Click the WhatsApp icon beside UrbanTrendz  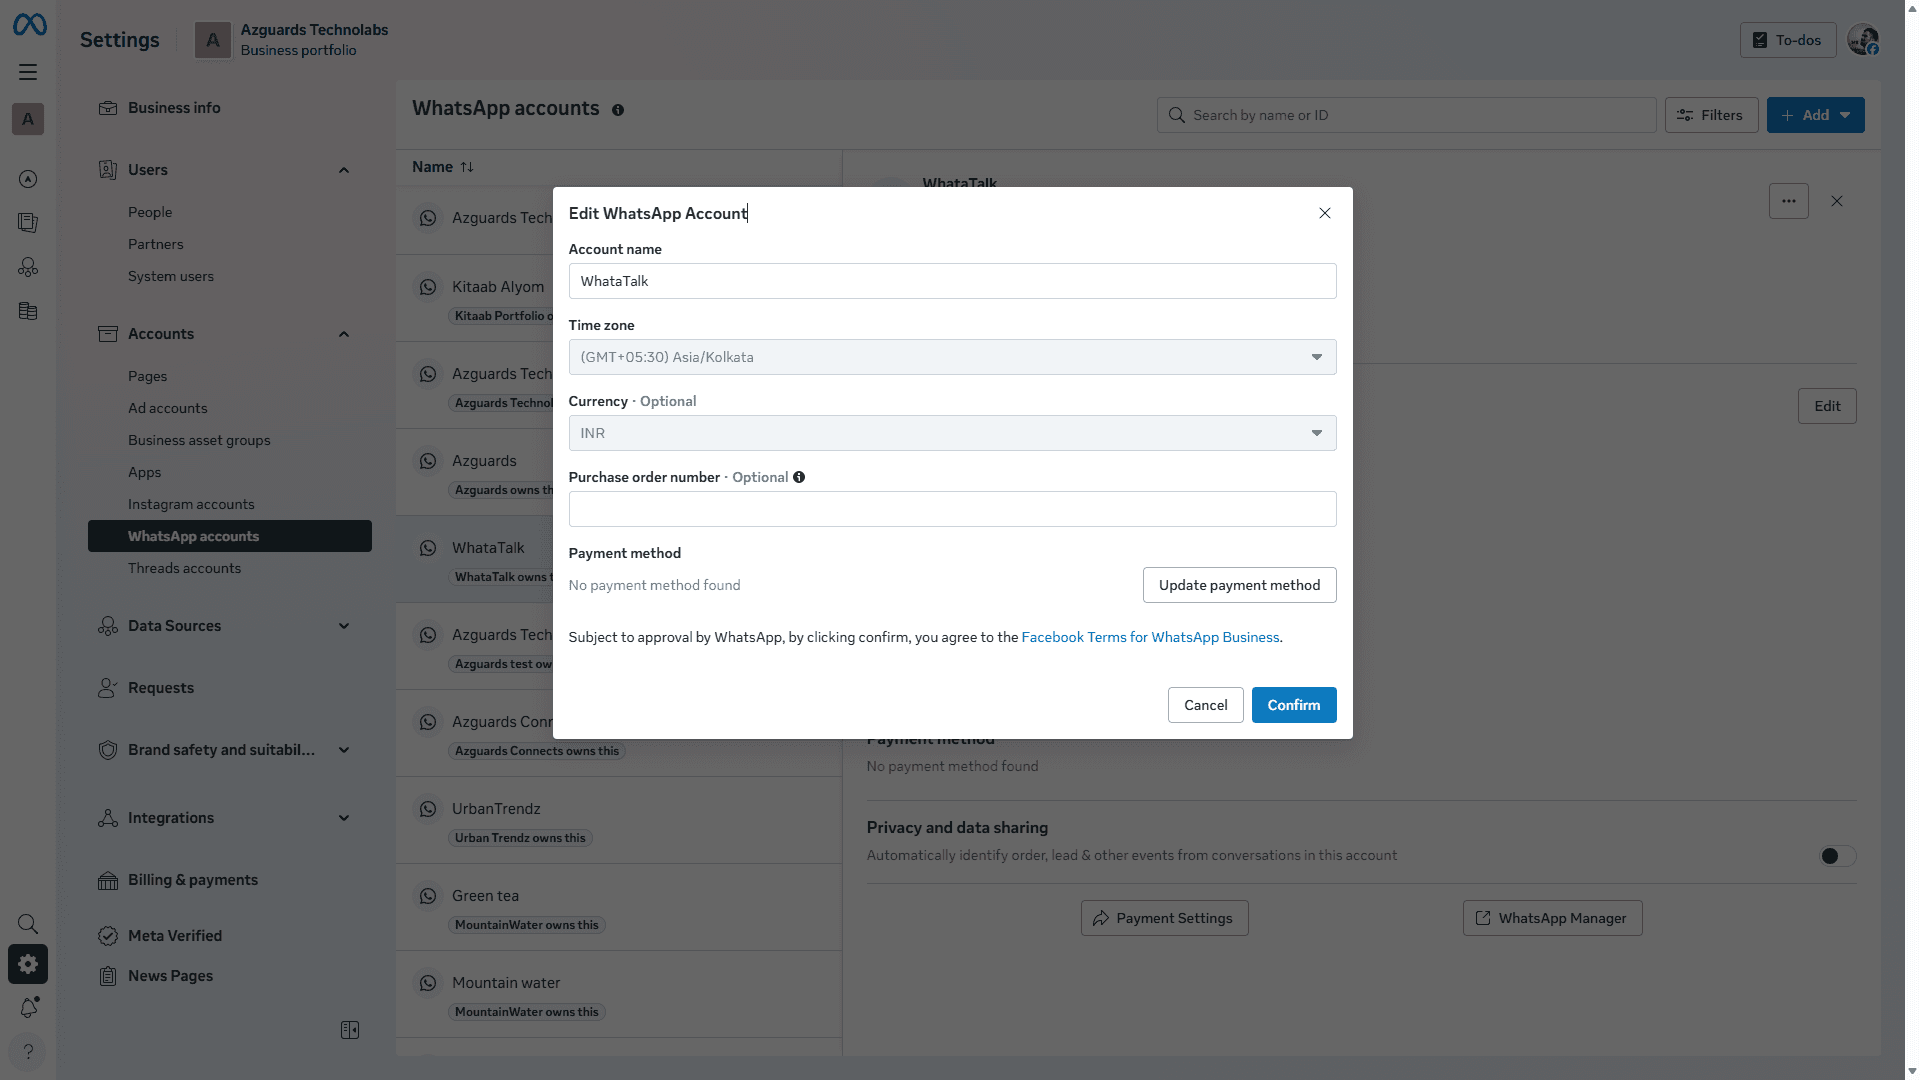(428, 809)
